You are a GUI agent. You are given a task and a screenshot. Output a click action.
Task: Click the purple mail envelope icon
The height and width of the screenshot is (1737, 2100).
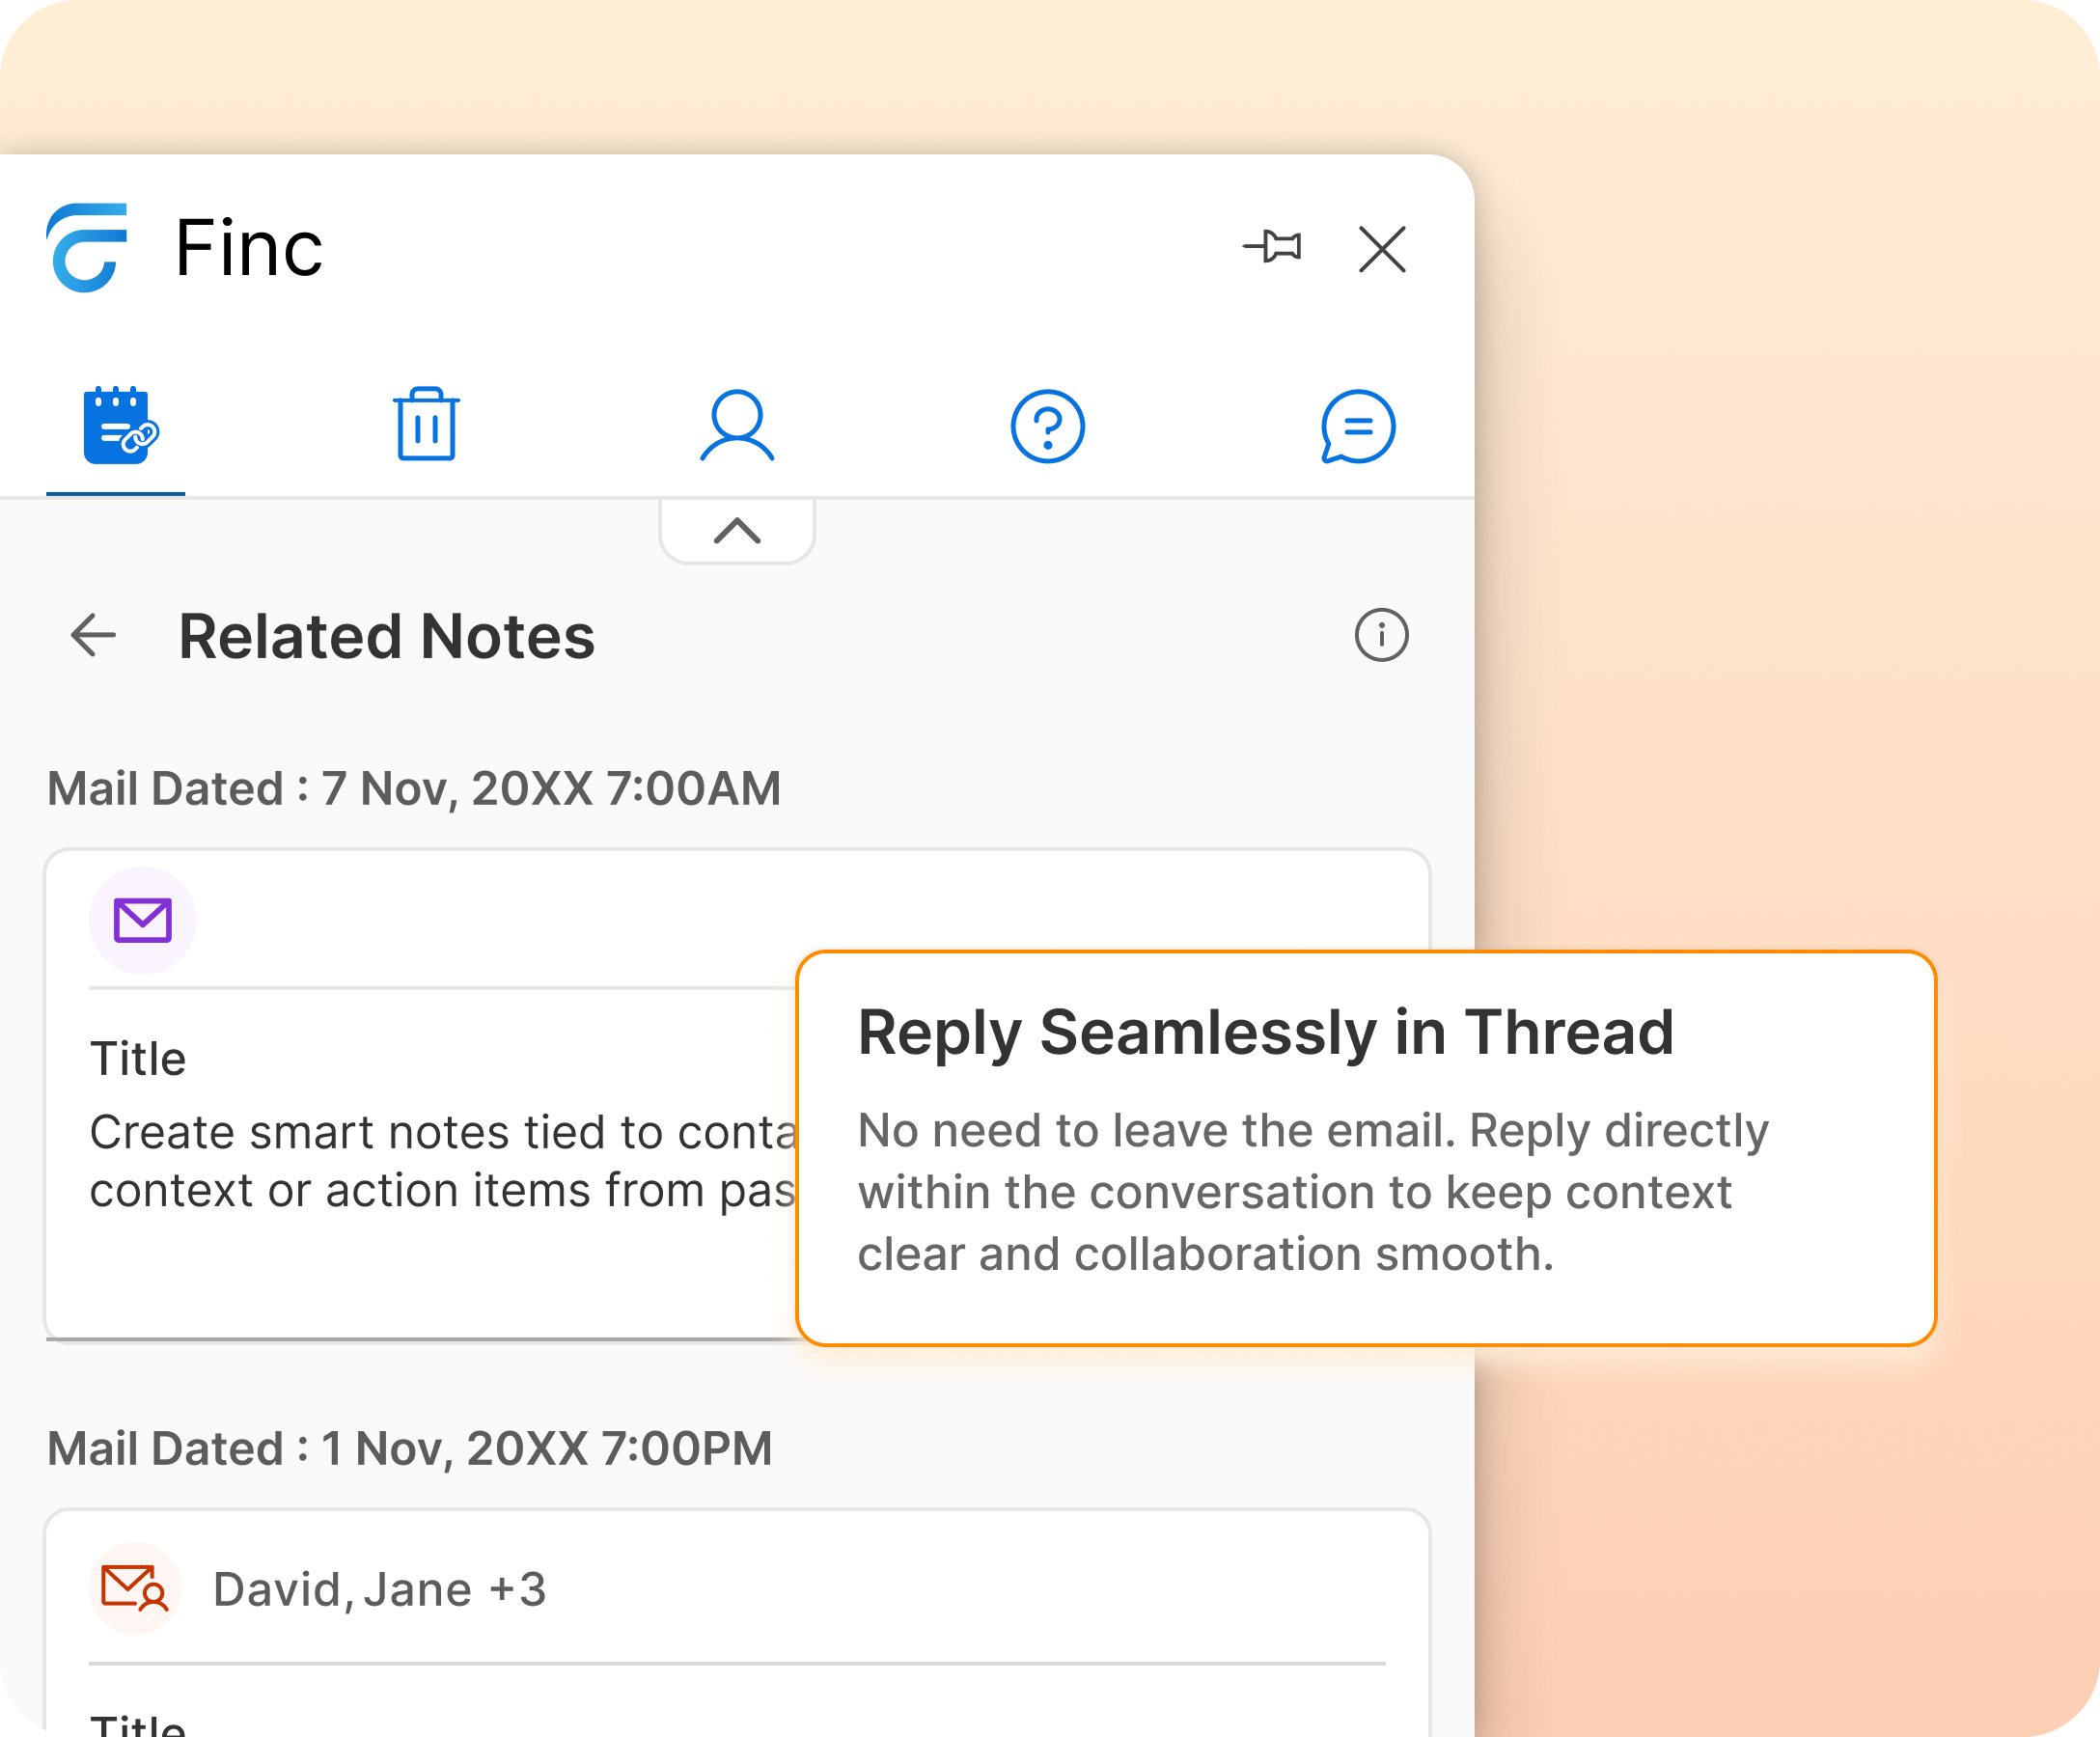143,920
